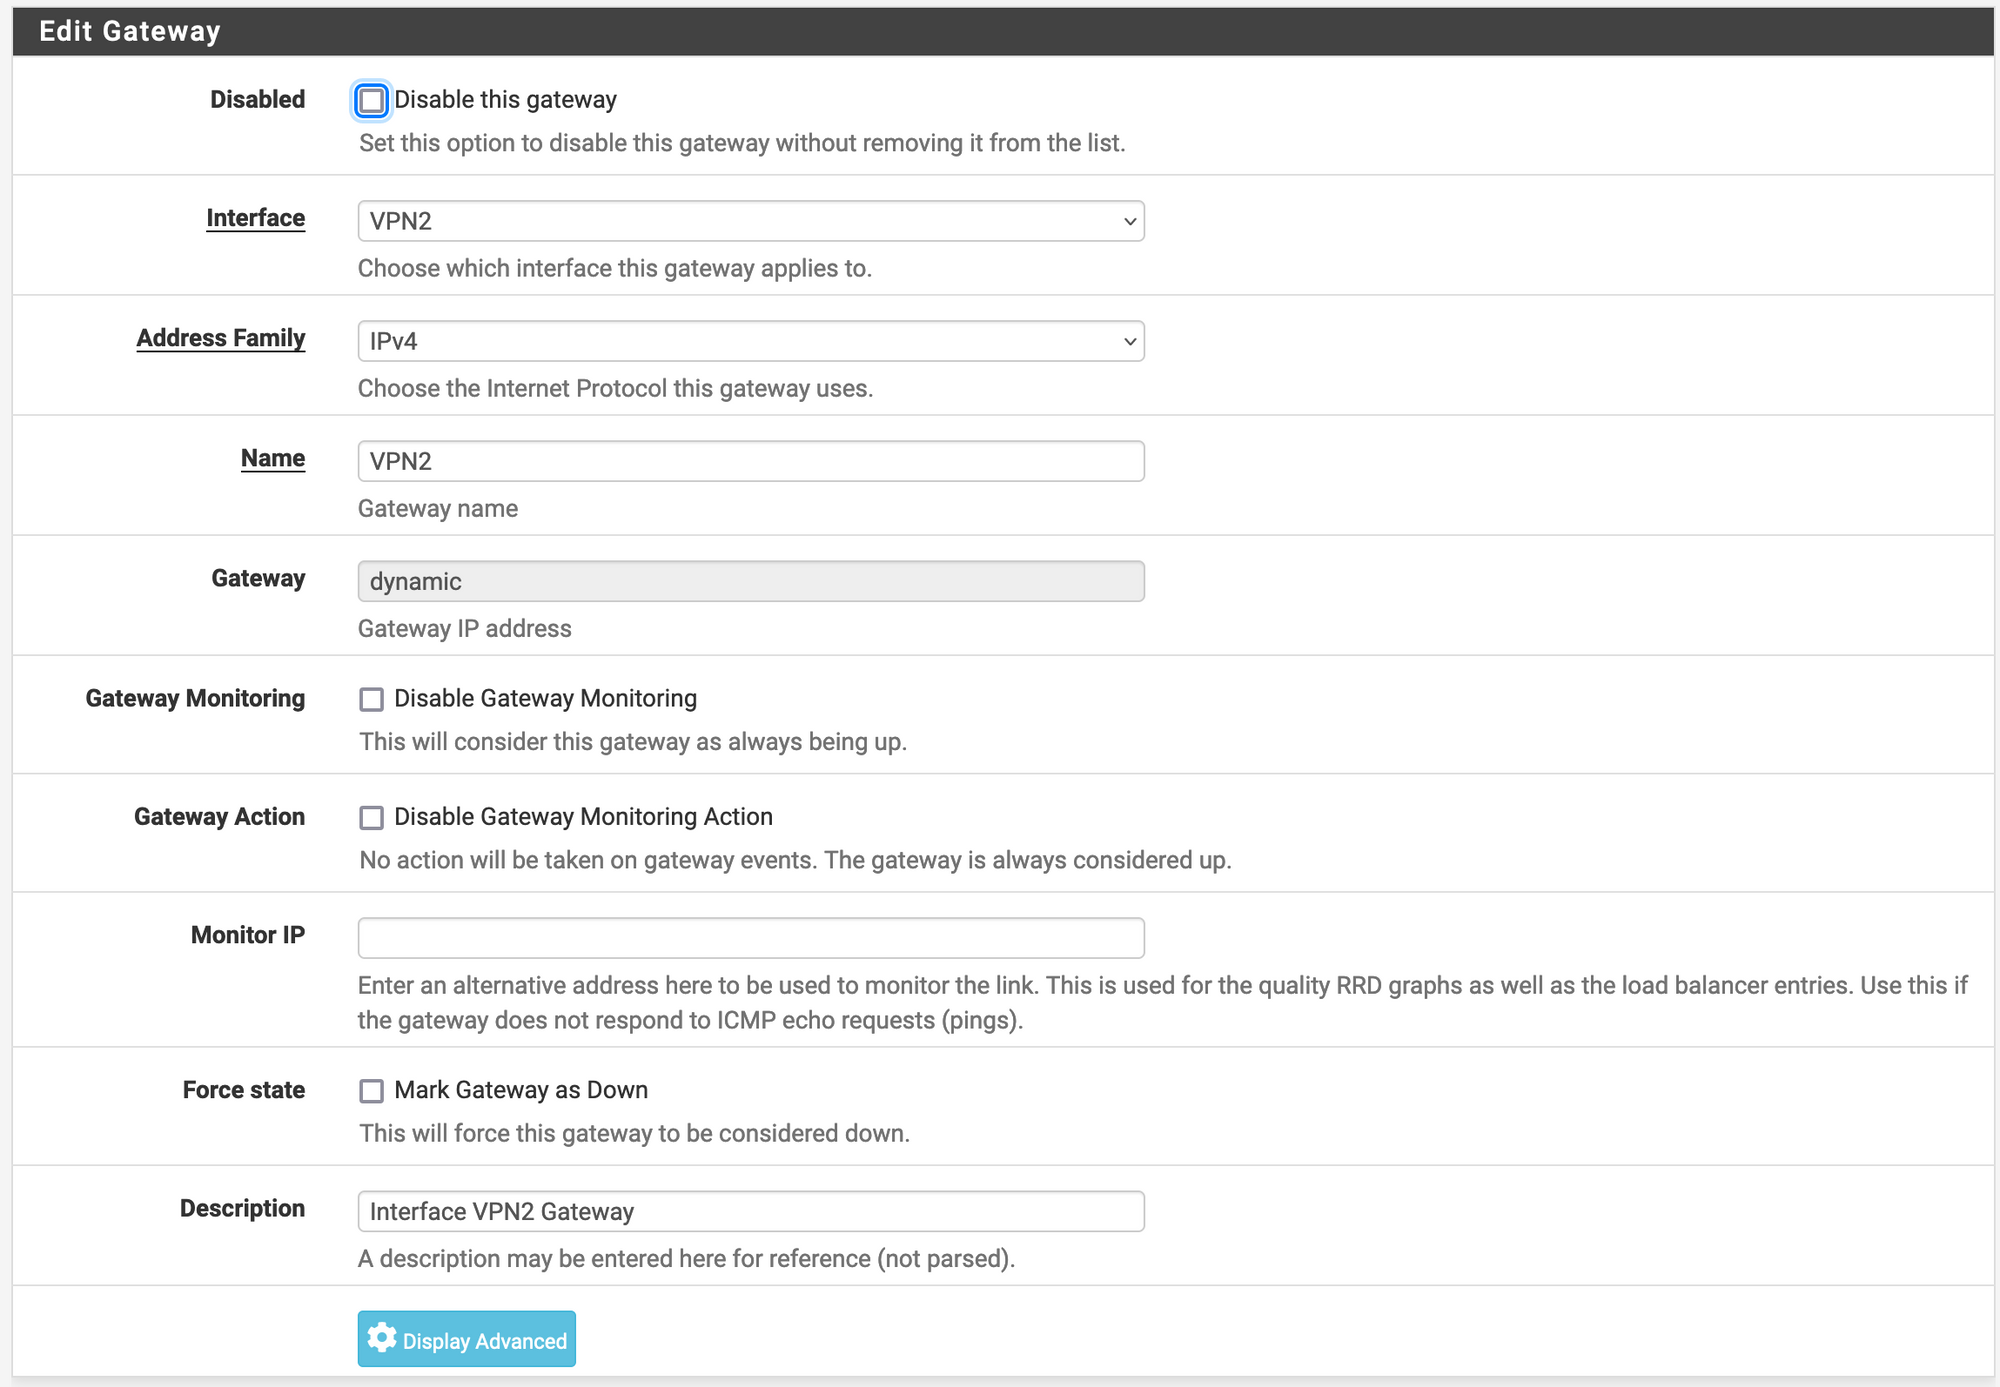
Task: Click the Interface dropdown chevron arrow
Action: coord(1129,221)
